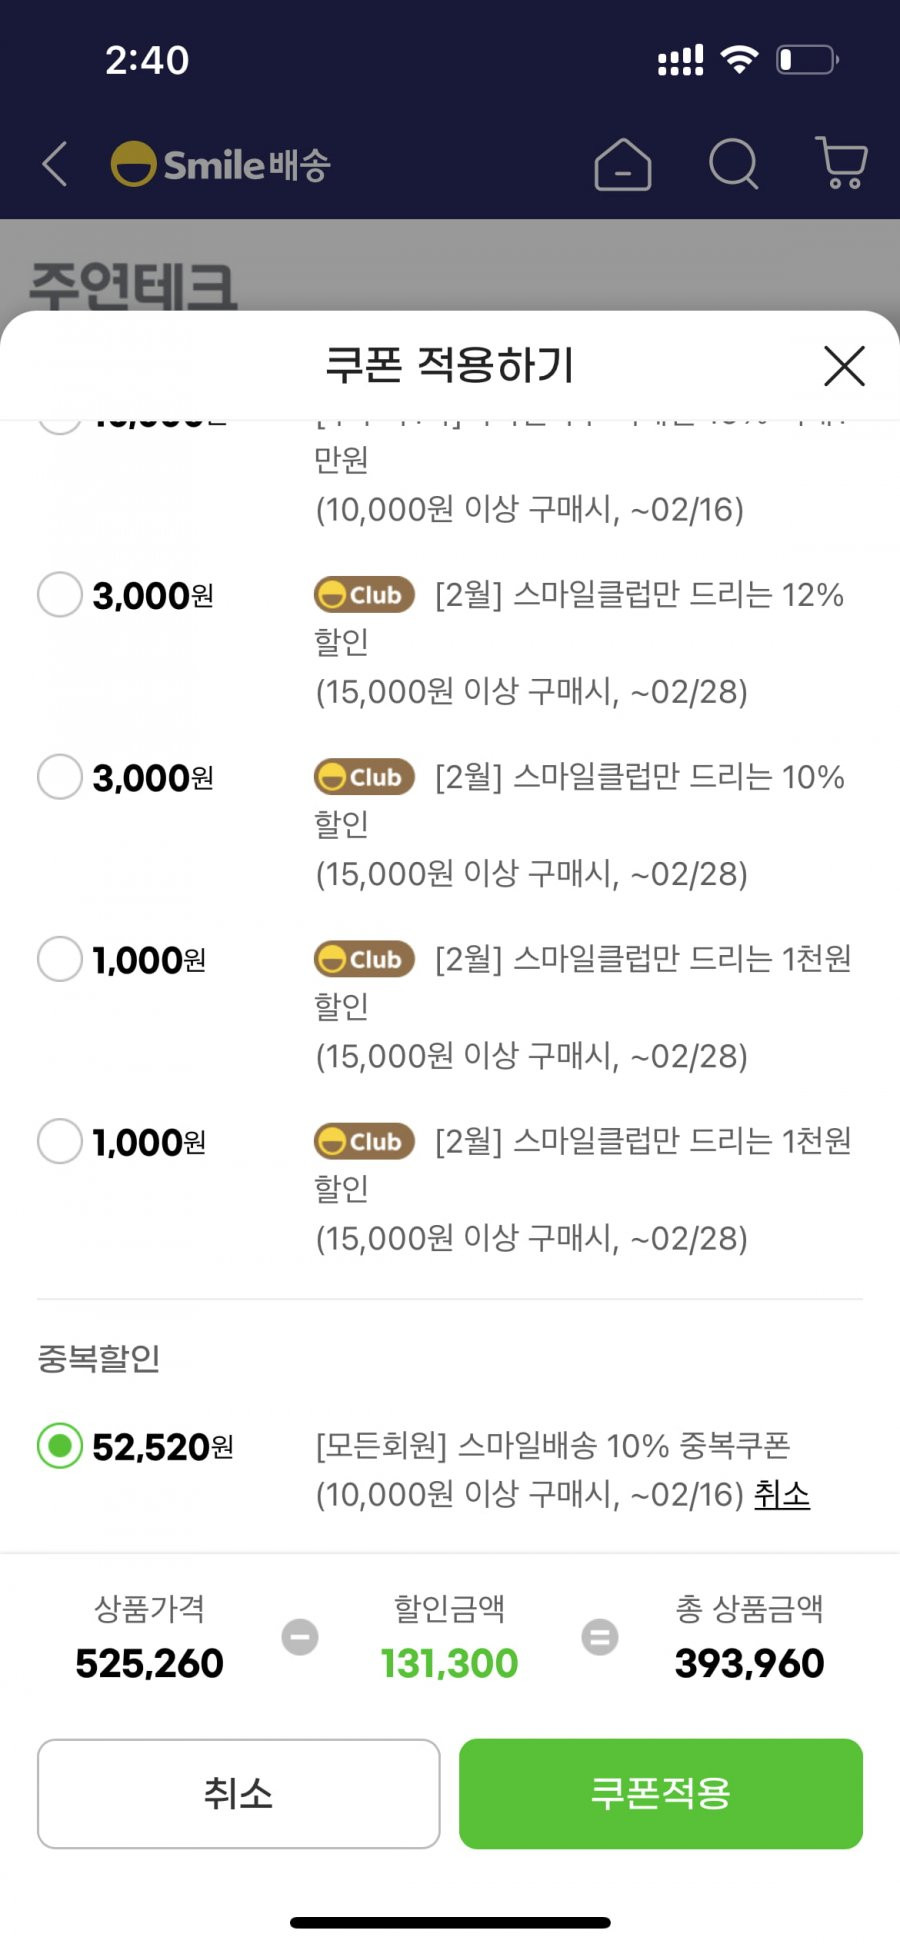Open the shopping cart icon

click(x=842, y=163)
